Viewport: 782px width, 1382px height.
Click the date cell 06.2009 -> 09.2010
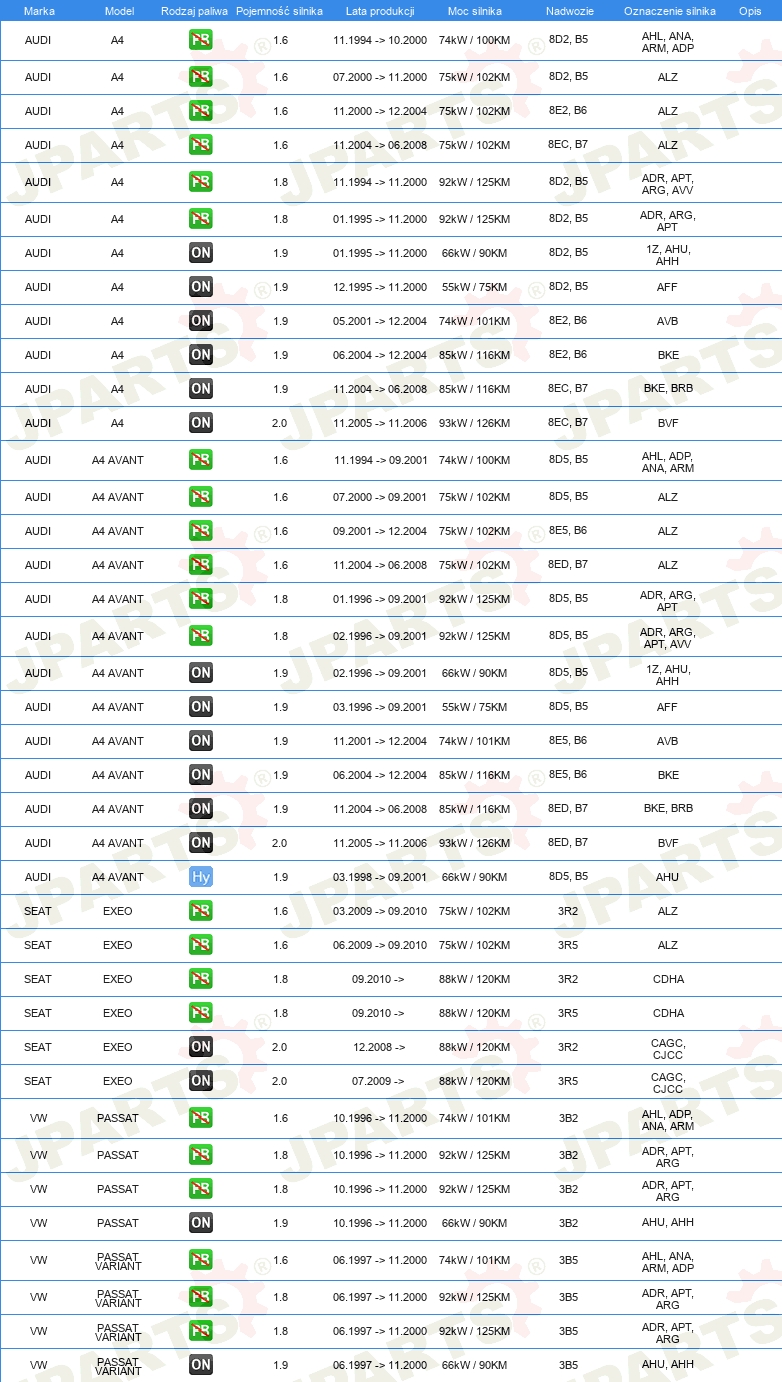pyautogui.click(x=380, y=945)
